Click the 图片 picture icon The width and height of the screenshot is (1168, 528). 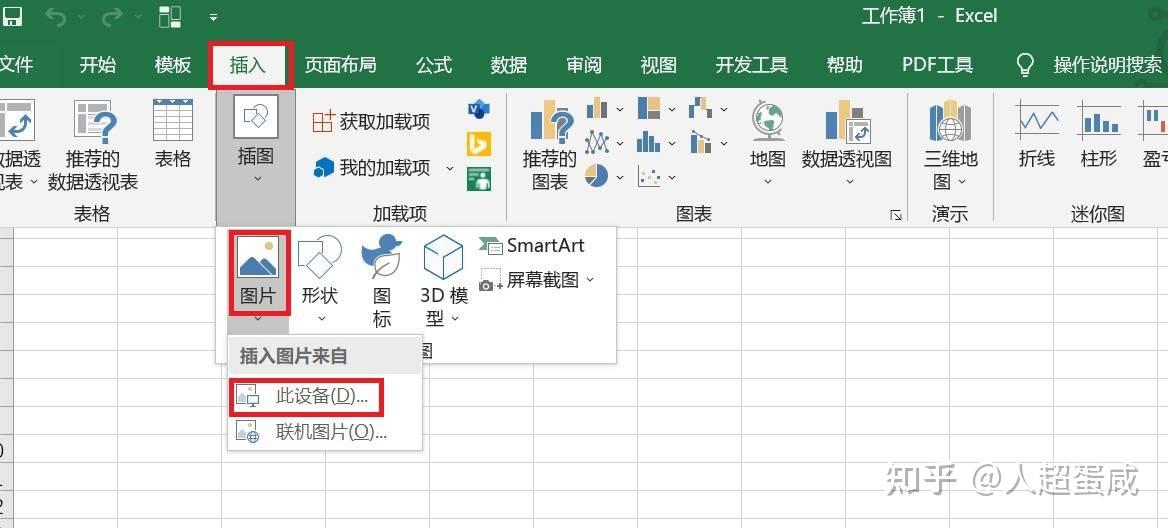[258, 258]
